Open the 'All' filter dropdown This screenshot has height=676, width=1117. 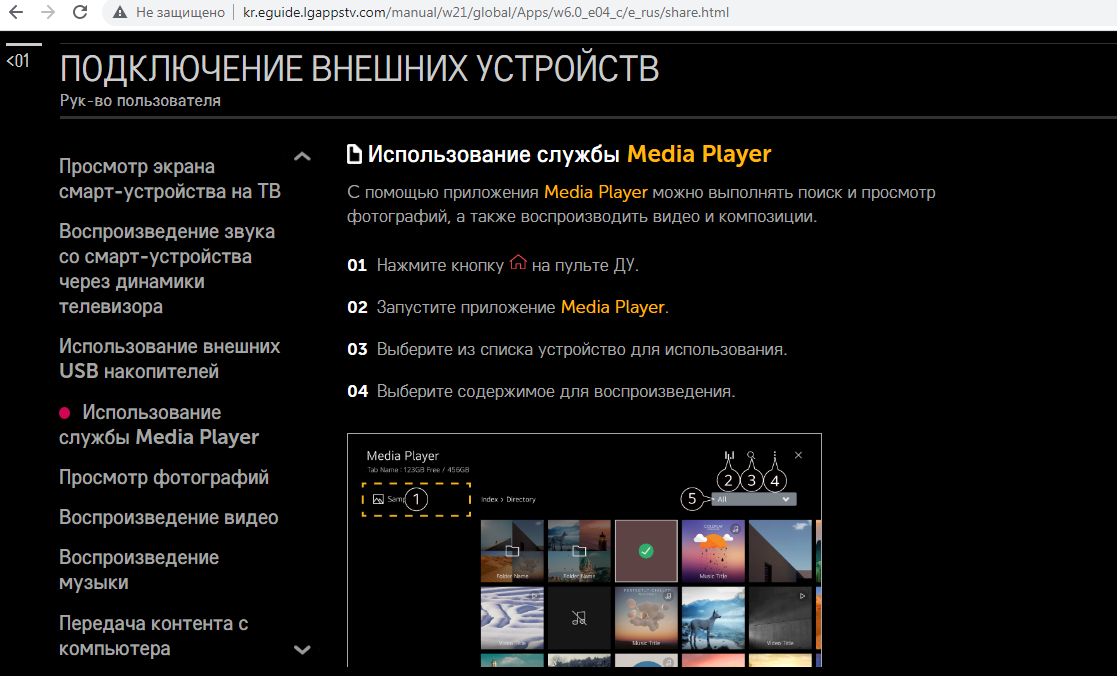(755, 498)
